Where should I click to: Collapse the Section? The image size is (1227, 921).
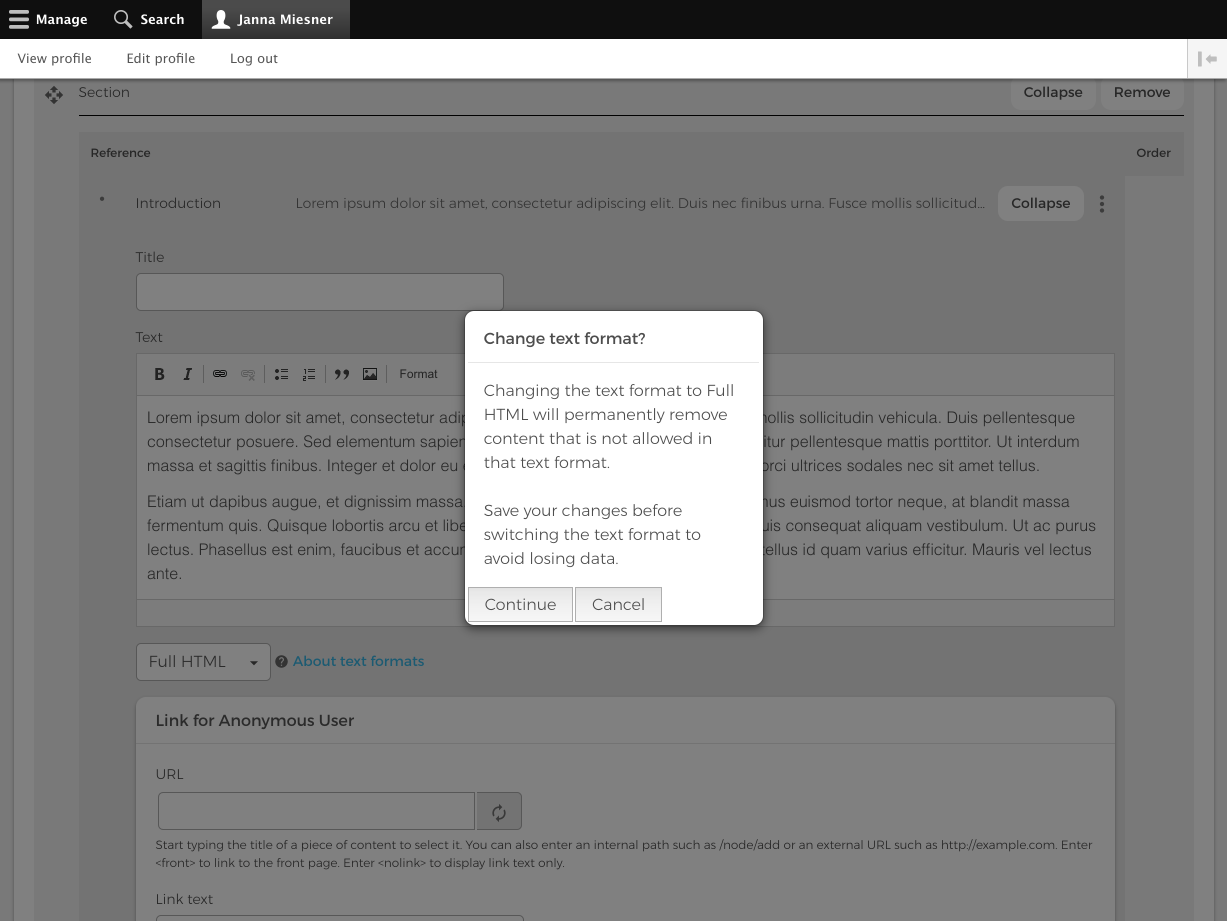pos(1053,92)
